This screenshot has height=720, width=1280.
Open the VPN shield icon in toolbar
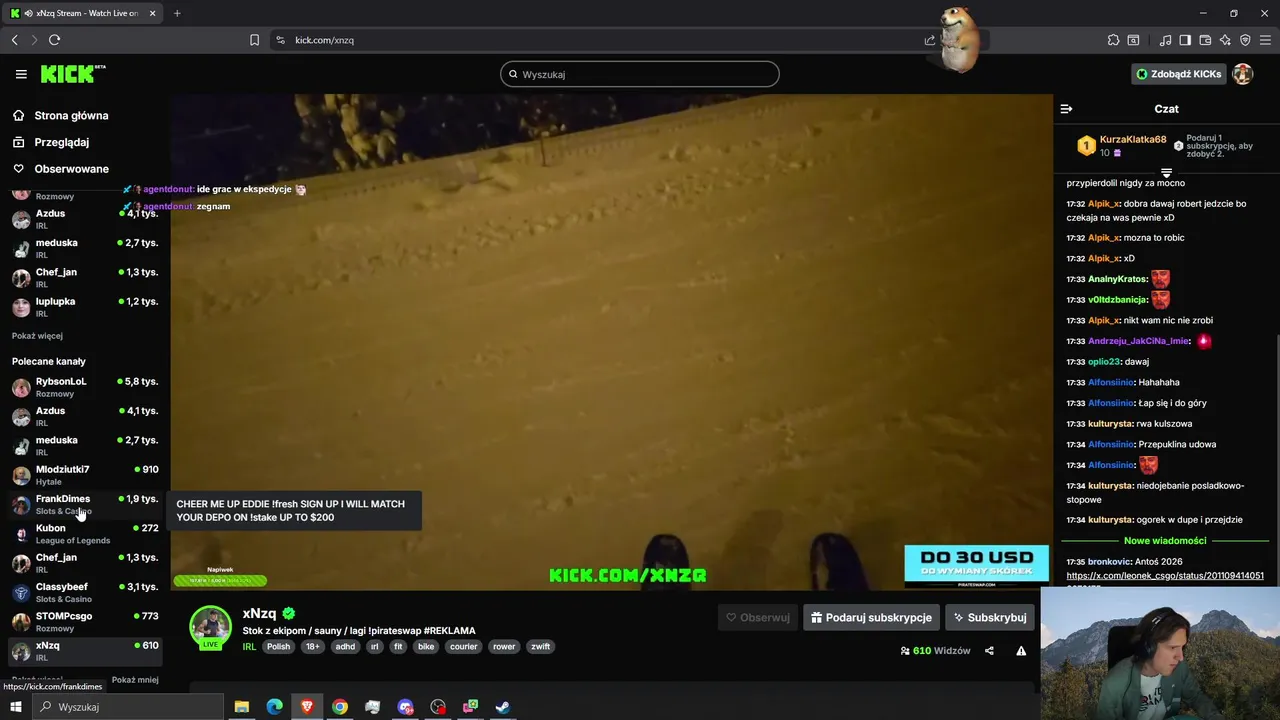[x=1245, y=40]
